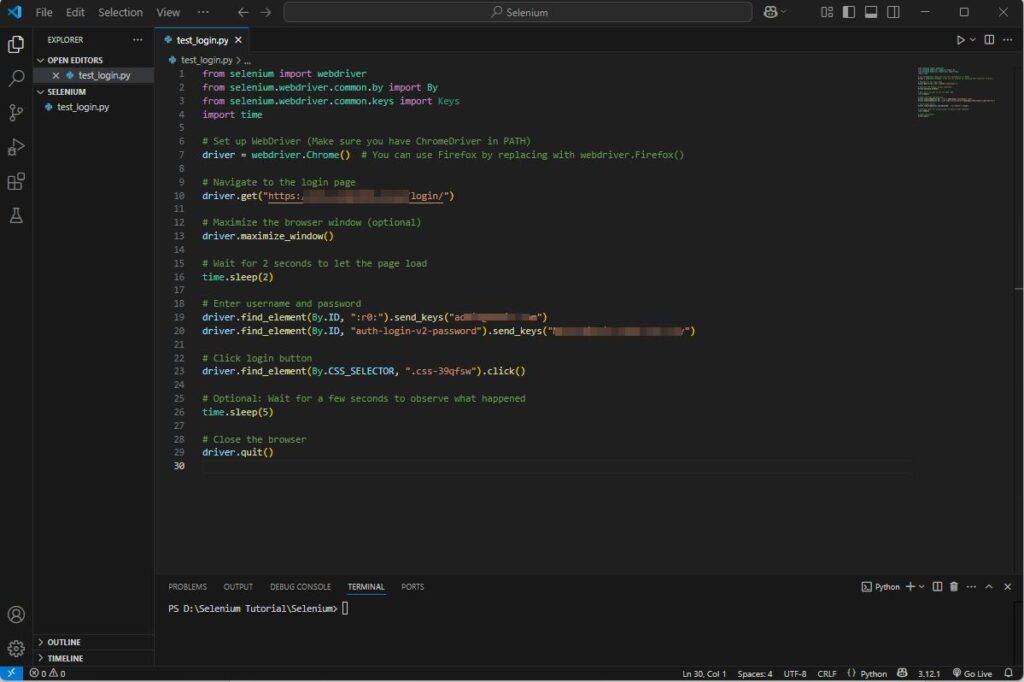Open the Testing view in Activity Bar
1024x682 pixels.
click(x=14, y=214)
